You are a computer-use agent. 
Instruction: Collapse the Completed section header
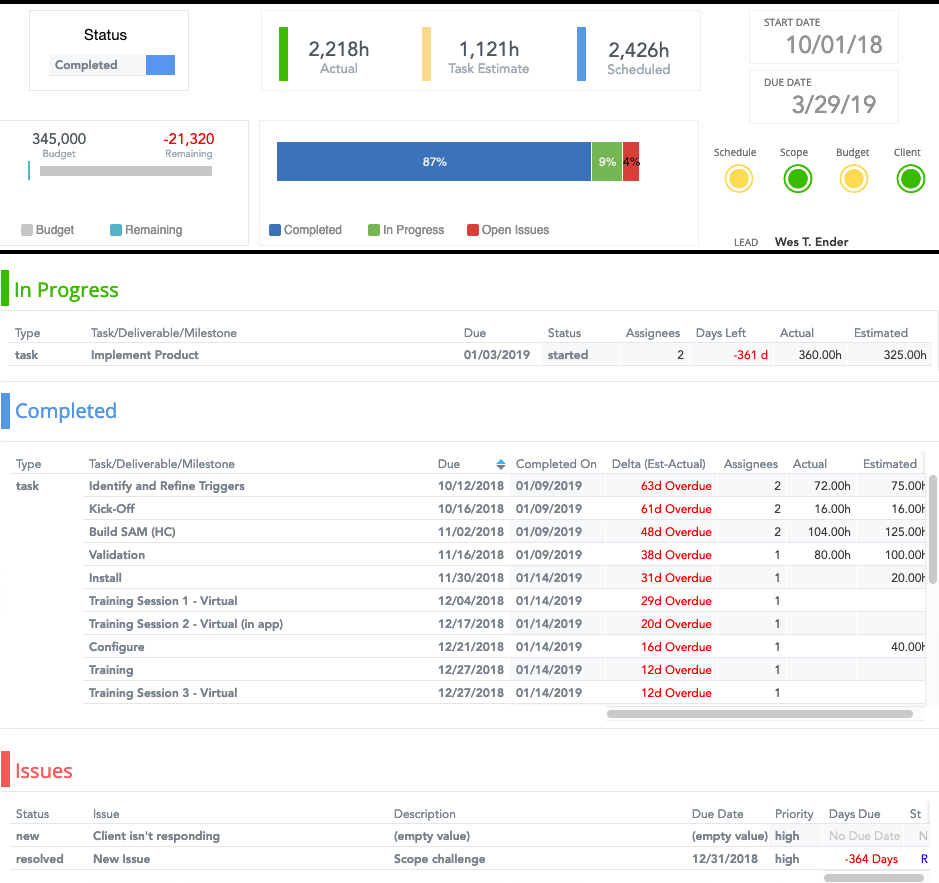tap(65, 410)
